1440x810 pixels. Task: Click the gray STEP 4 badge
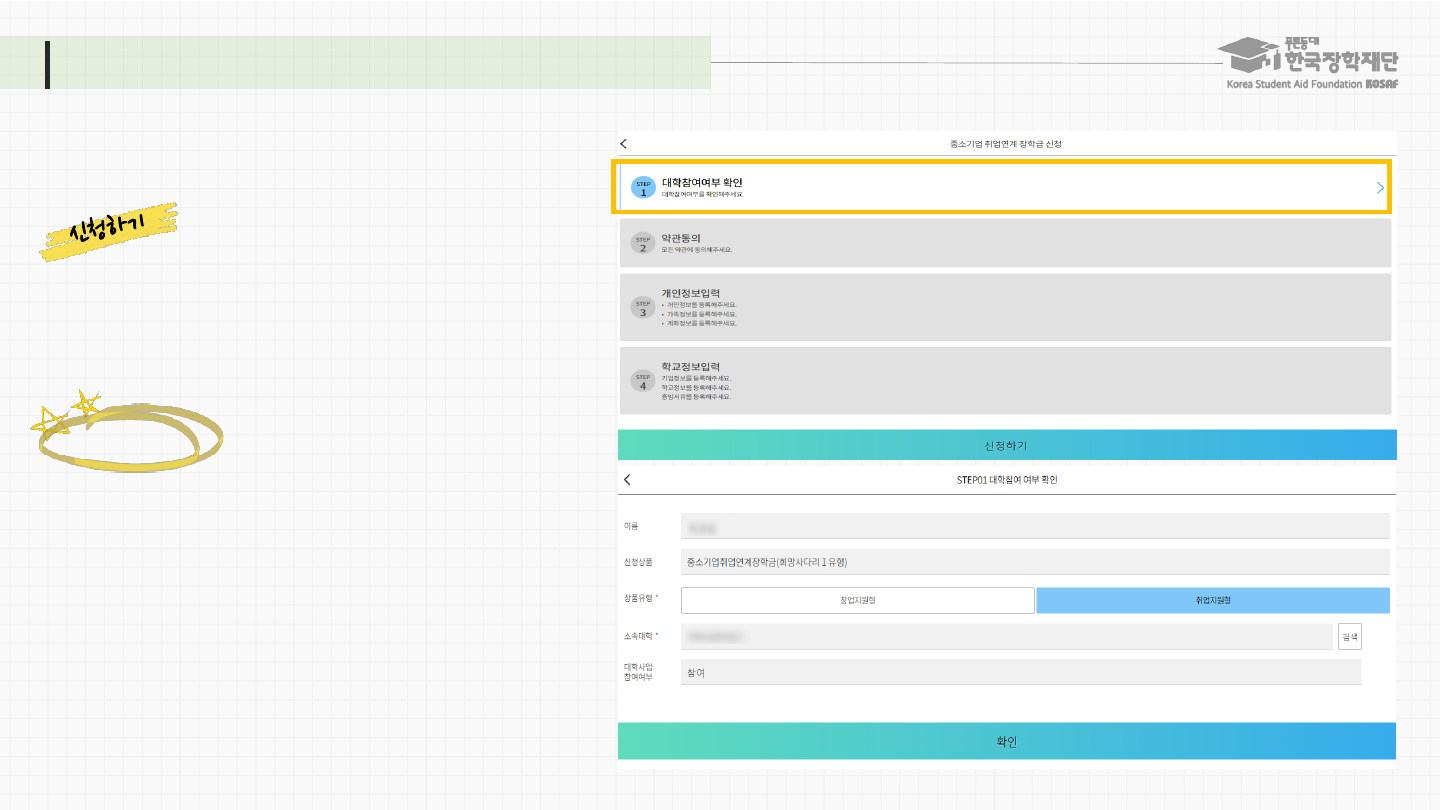(643, 381)
